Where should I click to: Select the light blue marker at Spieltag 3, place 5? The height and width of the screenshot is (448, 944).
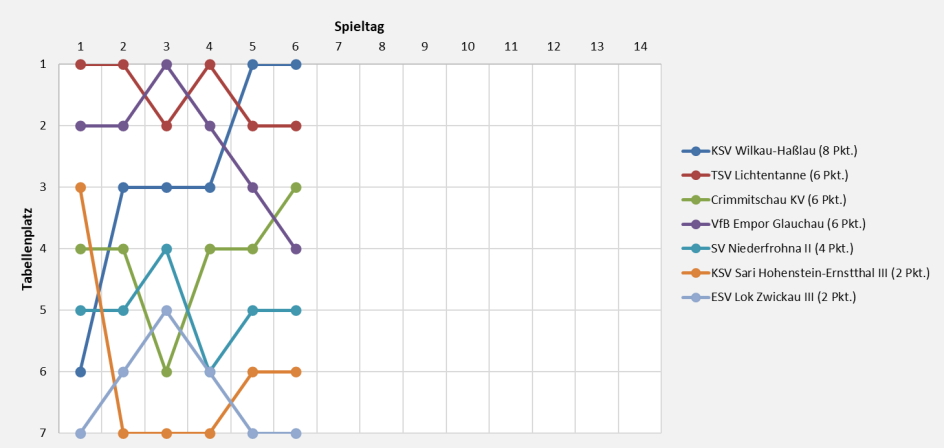click(166, 311)
